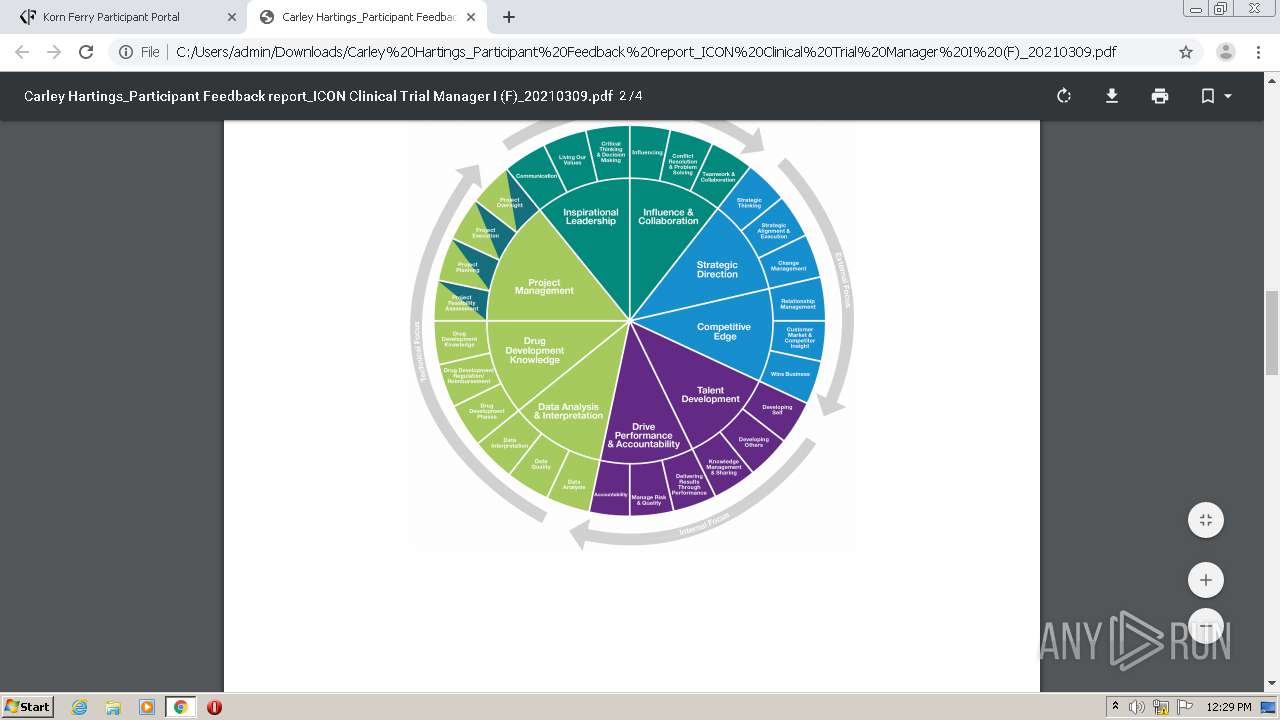Open Windows Explorer from the taskbar
This screenshot has height=720, width=1280.
point(113,707)
